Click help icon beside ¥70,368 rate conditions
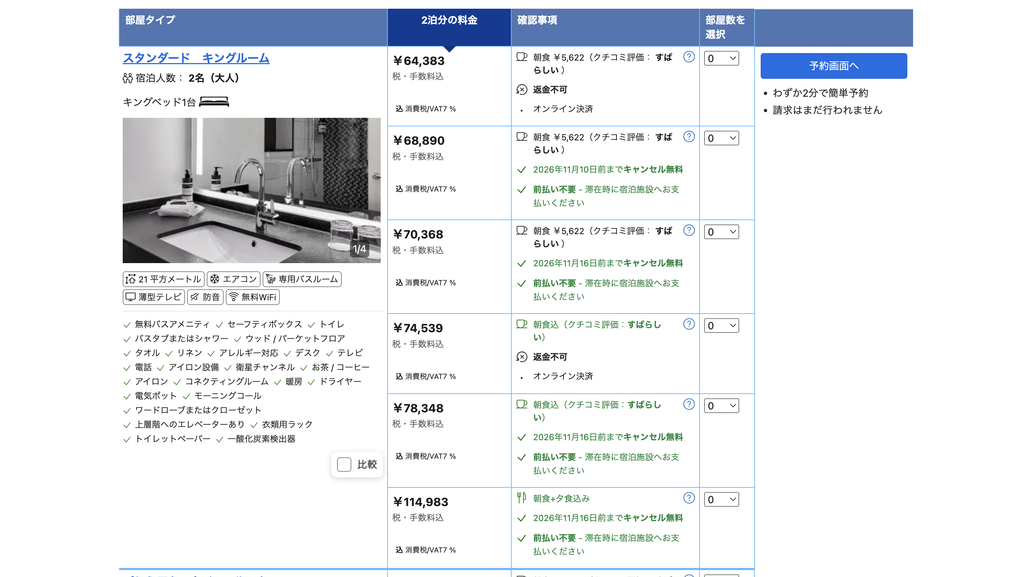 688,230
